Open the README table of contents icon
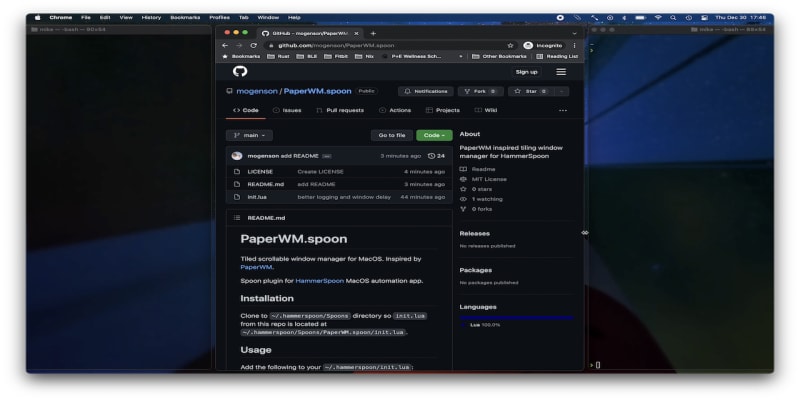 pyautogui.click(x=237, y=217)
